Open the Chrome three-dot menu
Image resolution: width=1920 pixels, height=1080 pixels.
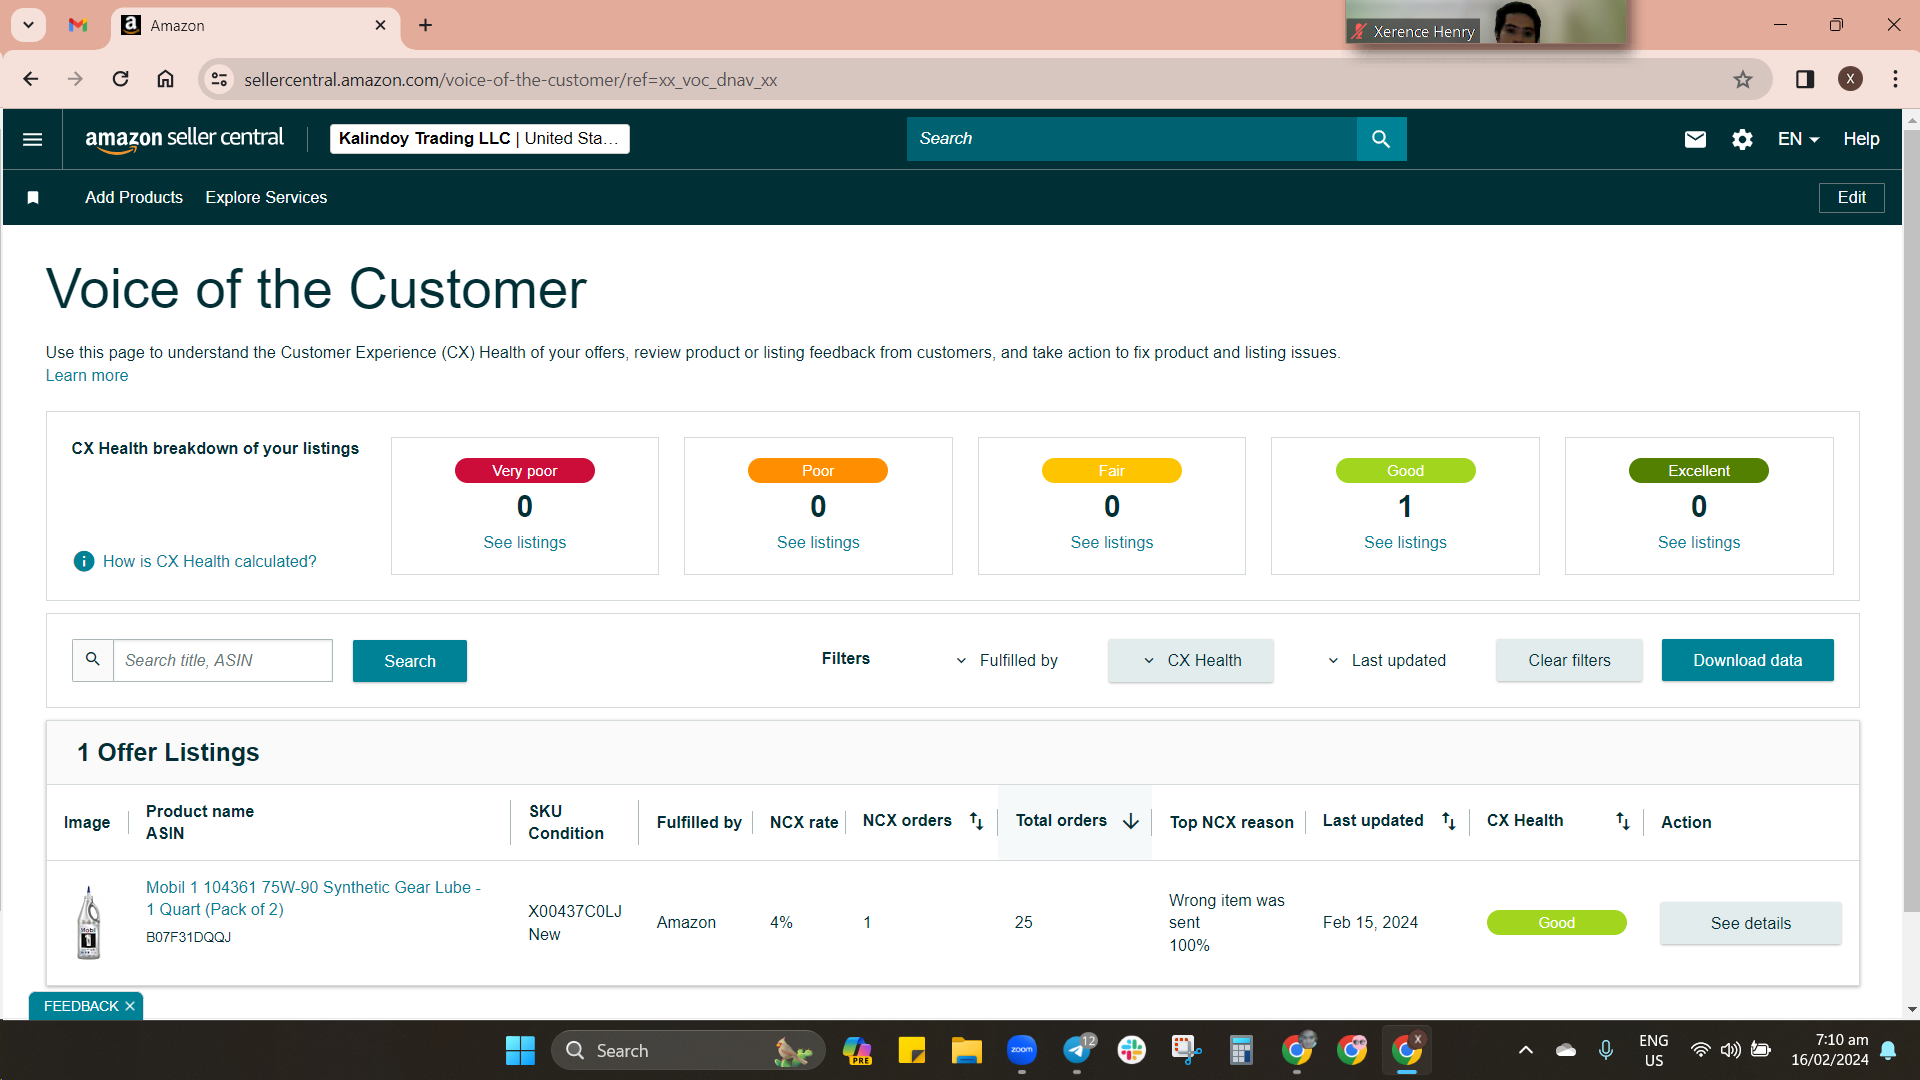pos(1895,80)
